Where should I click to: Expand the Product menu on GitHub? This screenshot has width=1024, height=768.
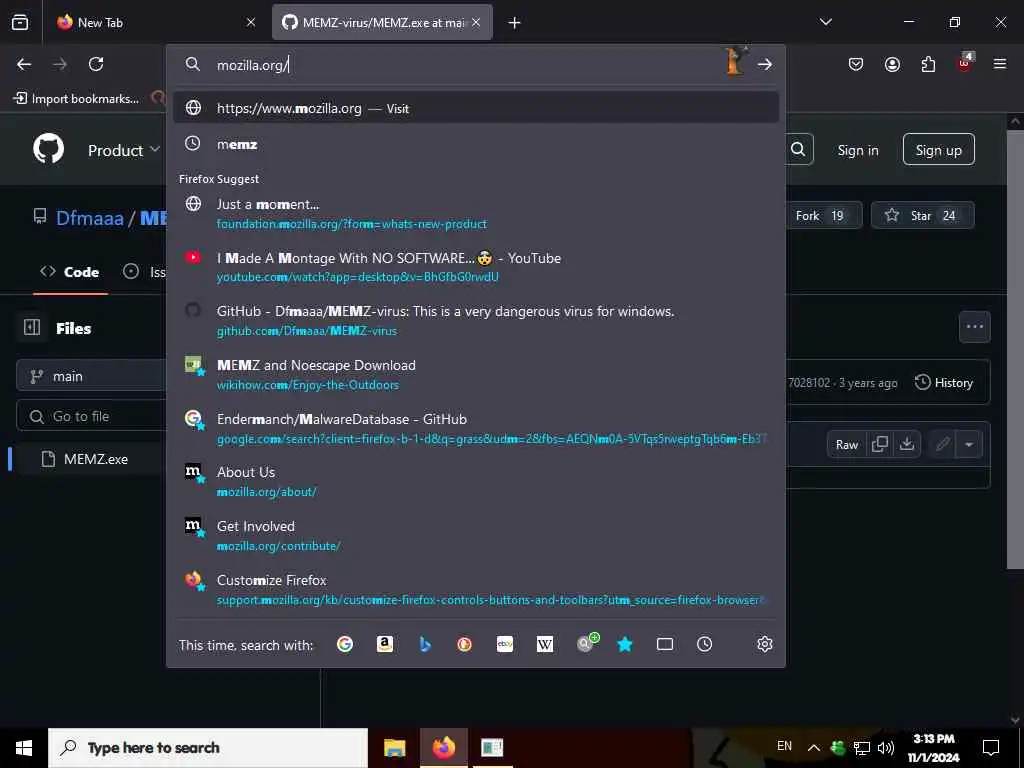[x=123, y=150]
